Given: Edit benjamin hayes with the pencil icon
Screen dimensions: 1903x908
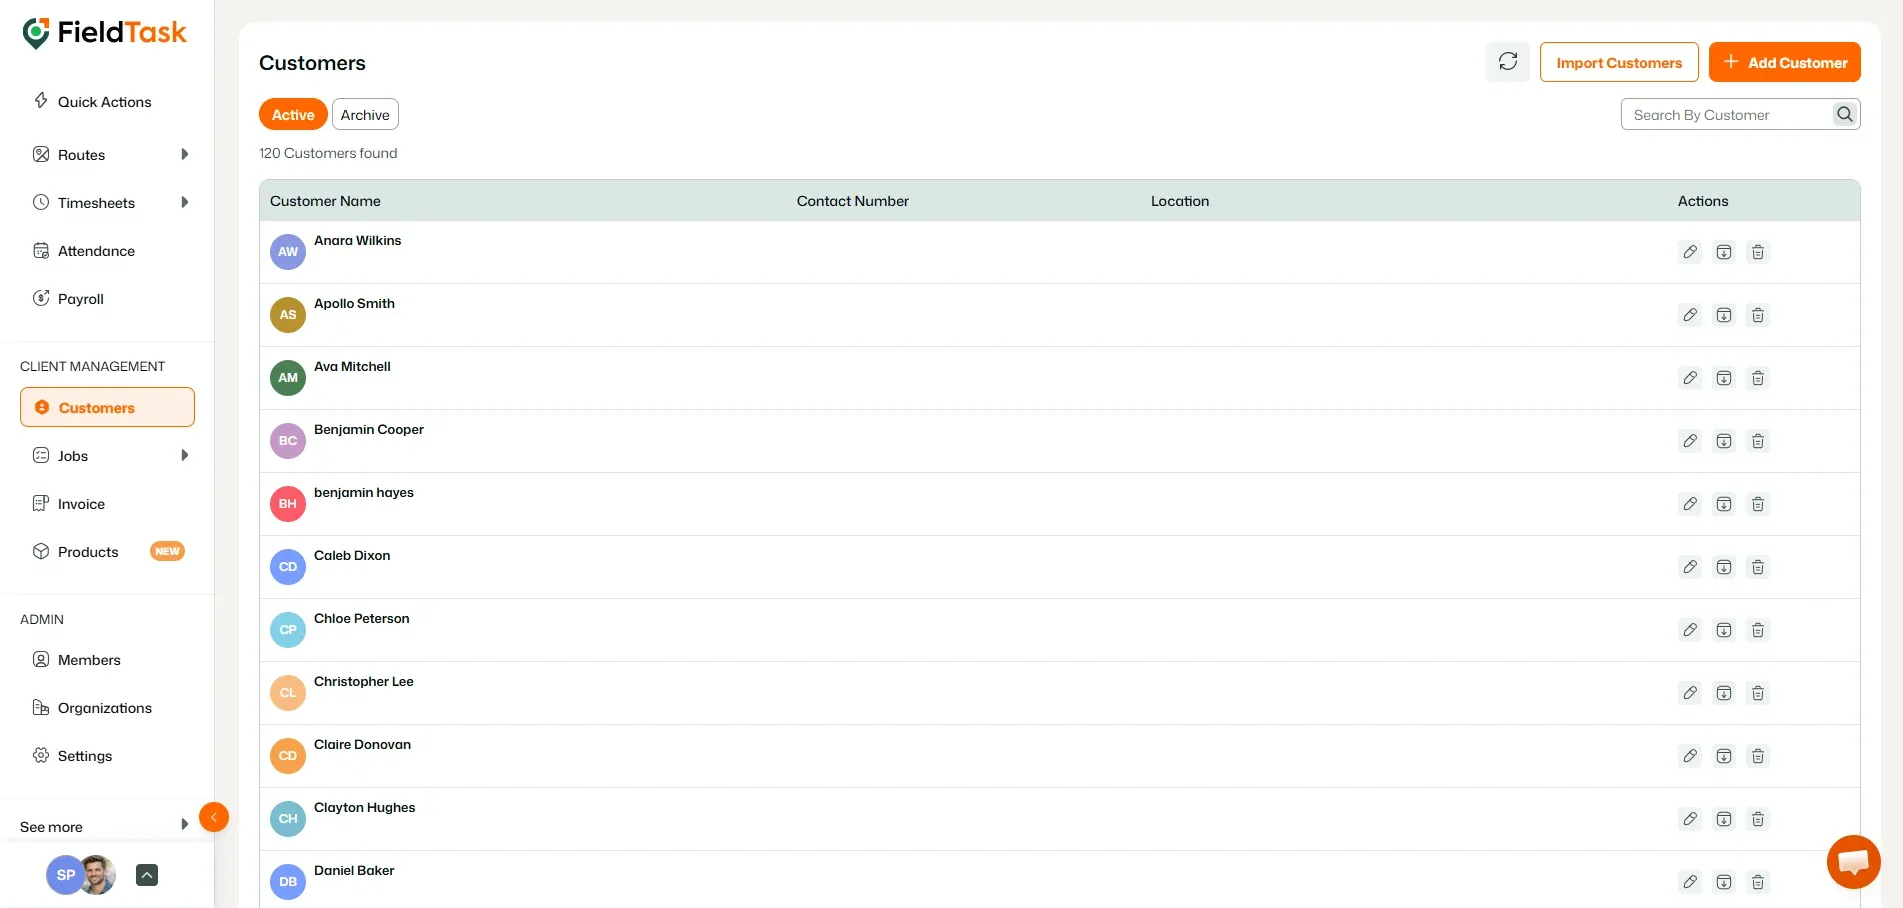Looking at the screenshot, I should [x=1690, y=504].
